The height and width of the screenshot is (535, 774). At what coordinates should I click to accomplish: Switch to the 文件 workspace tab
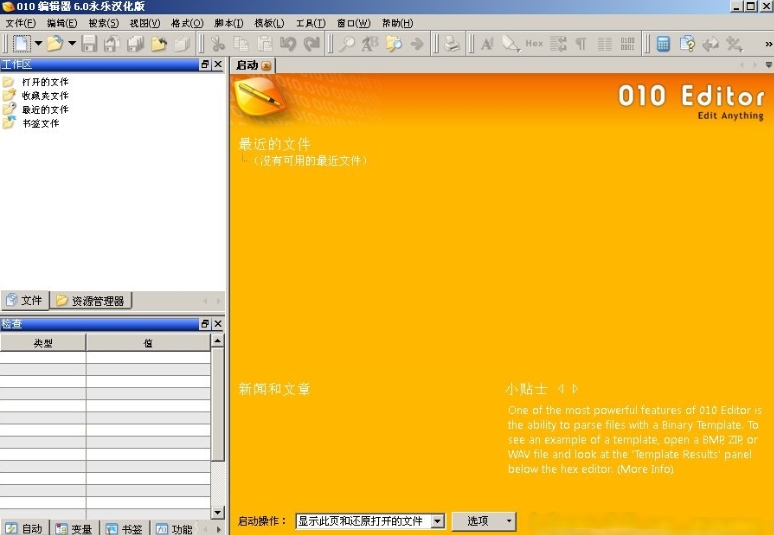pyautogui.click(x=25, y=300)
